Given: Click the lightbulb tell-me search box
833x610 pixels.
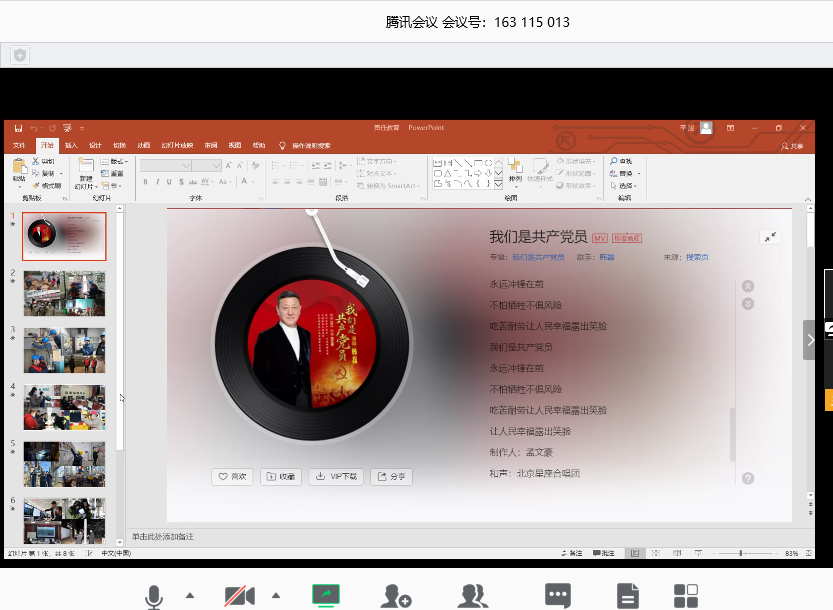Looking at the screenshot, I should 305,146.
